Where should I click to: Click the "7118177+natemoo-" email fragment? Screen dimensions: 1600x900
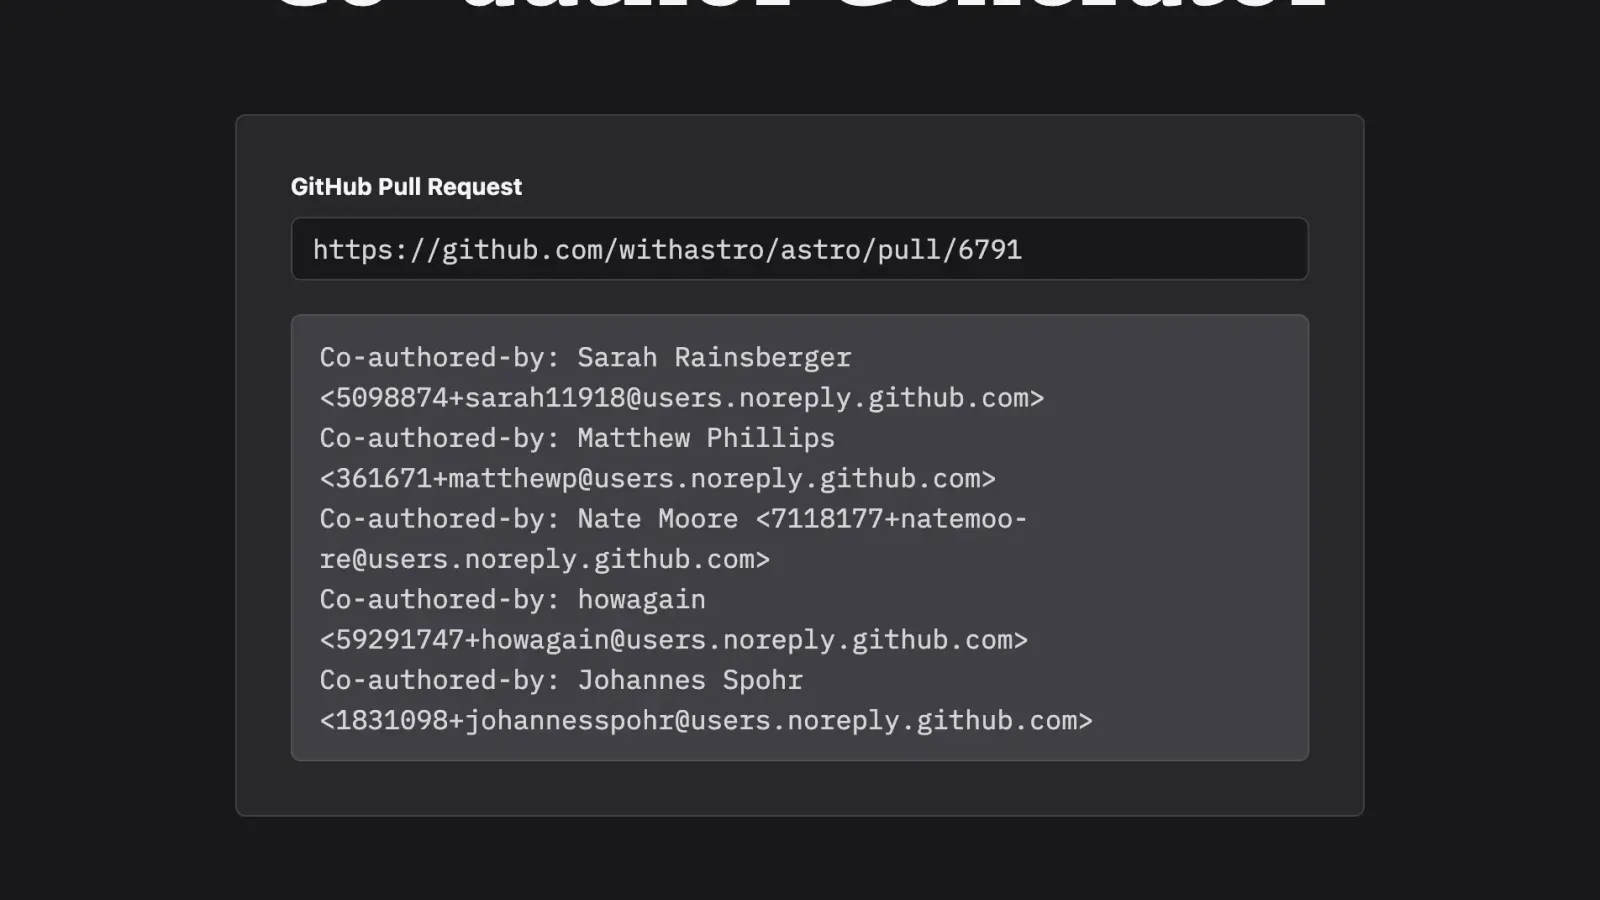coord(891,519)
